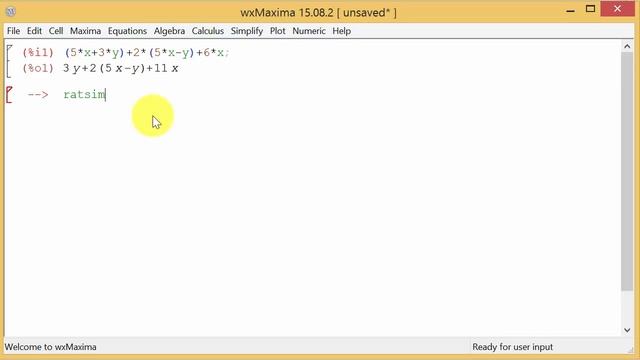Click the ratsim input text in the active cell
Image resolution: width=640 pixels, height=360 pixels.
(84, 95)
